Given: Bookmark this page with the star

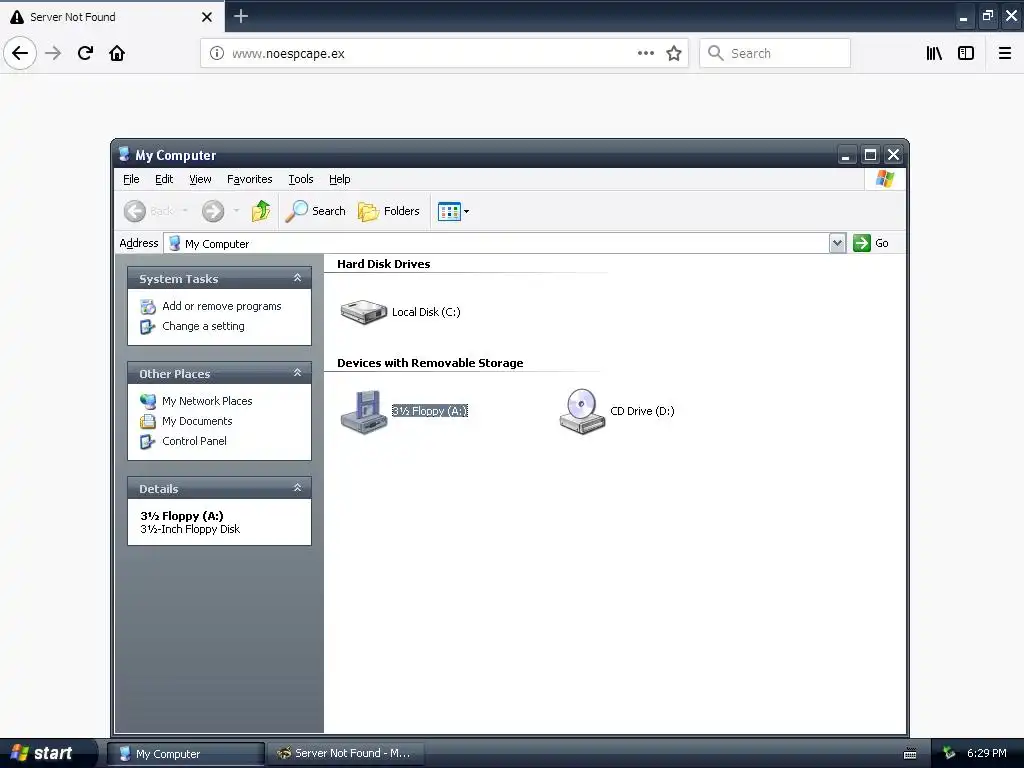Looking at the screenshot, I should (x=674, y=53).
